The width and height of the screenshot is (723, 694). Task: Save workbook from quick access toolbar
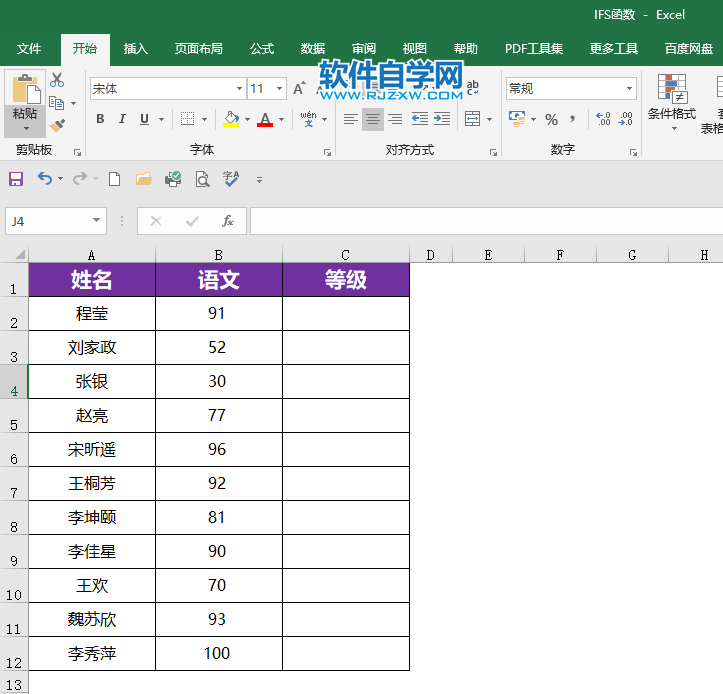pos(16,179)
